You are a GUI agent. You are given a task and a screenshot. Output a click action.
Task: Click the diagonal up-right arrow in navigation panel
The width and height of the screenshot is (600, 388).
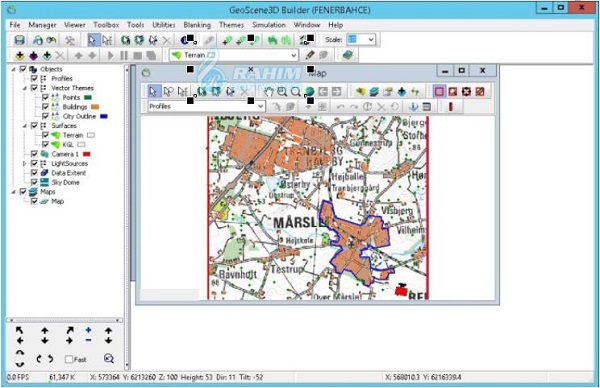click(70, 330)
